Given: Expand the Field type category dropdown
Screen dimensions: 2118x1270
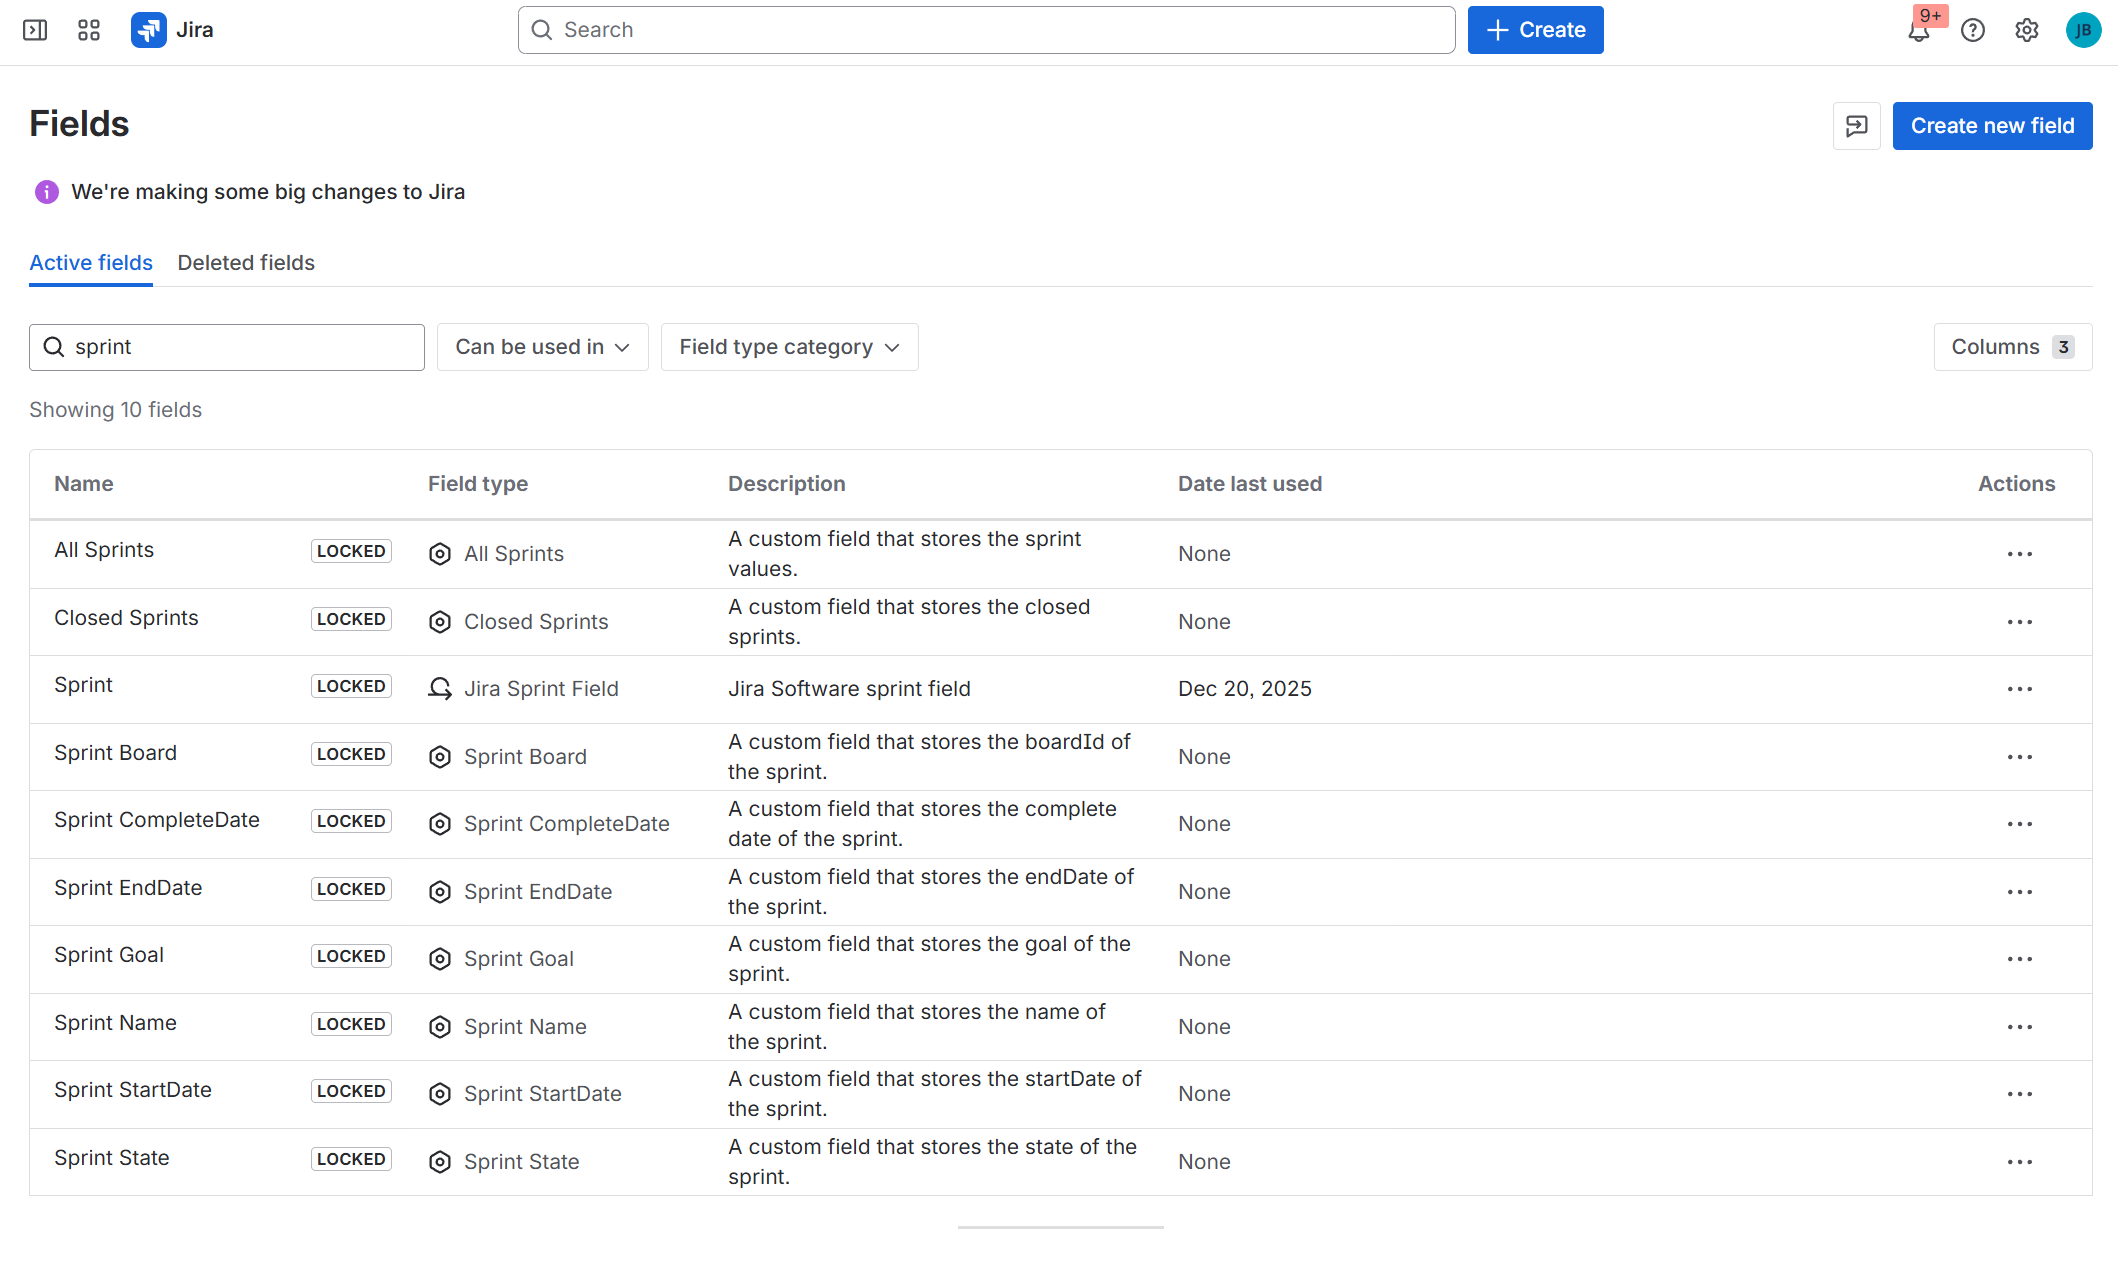Looking at the screenshot, I should point(789,347).
